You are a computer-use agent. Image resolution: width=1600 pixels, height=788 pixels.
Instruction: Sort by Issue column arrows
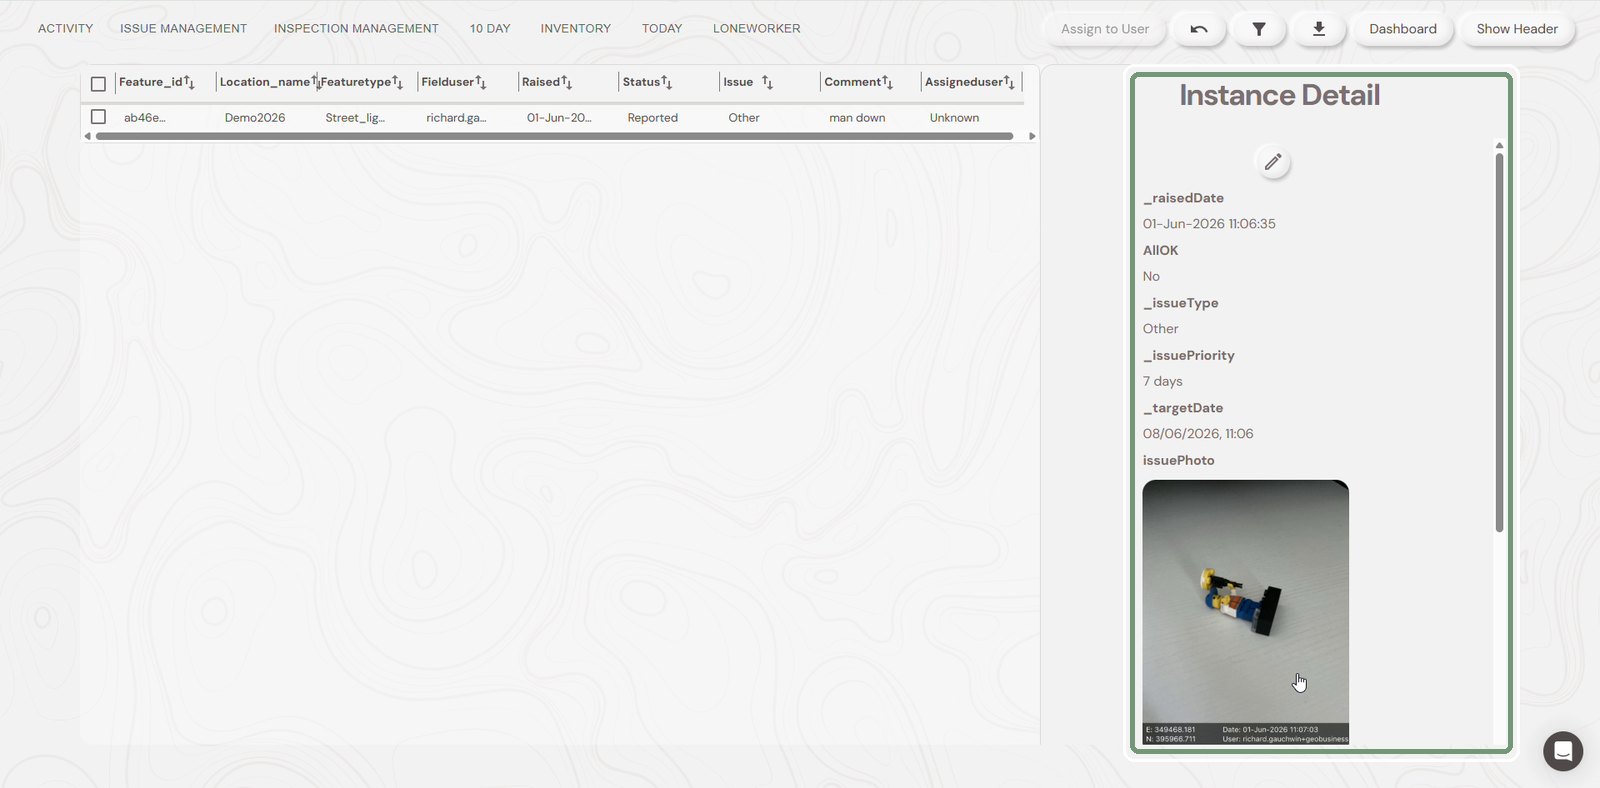pos(767,82)
